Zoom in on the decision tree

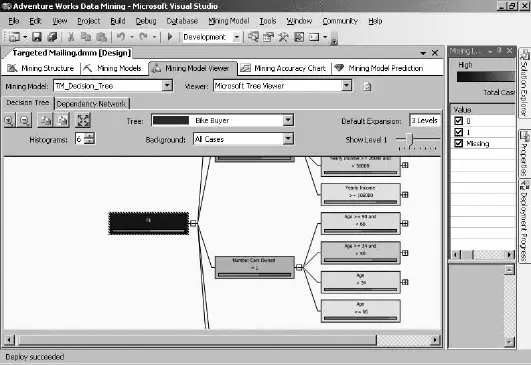click(x=9, y=120)
